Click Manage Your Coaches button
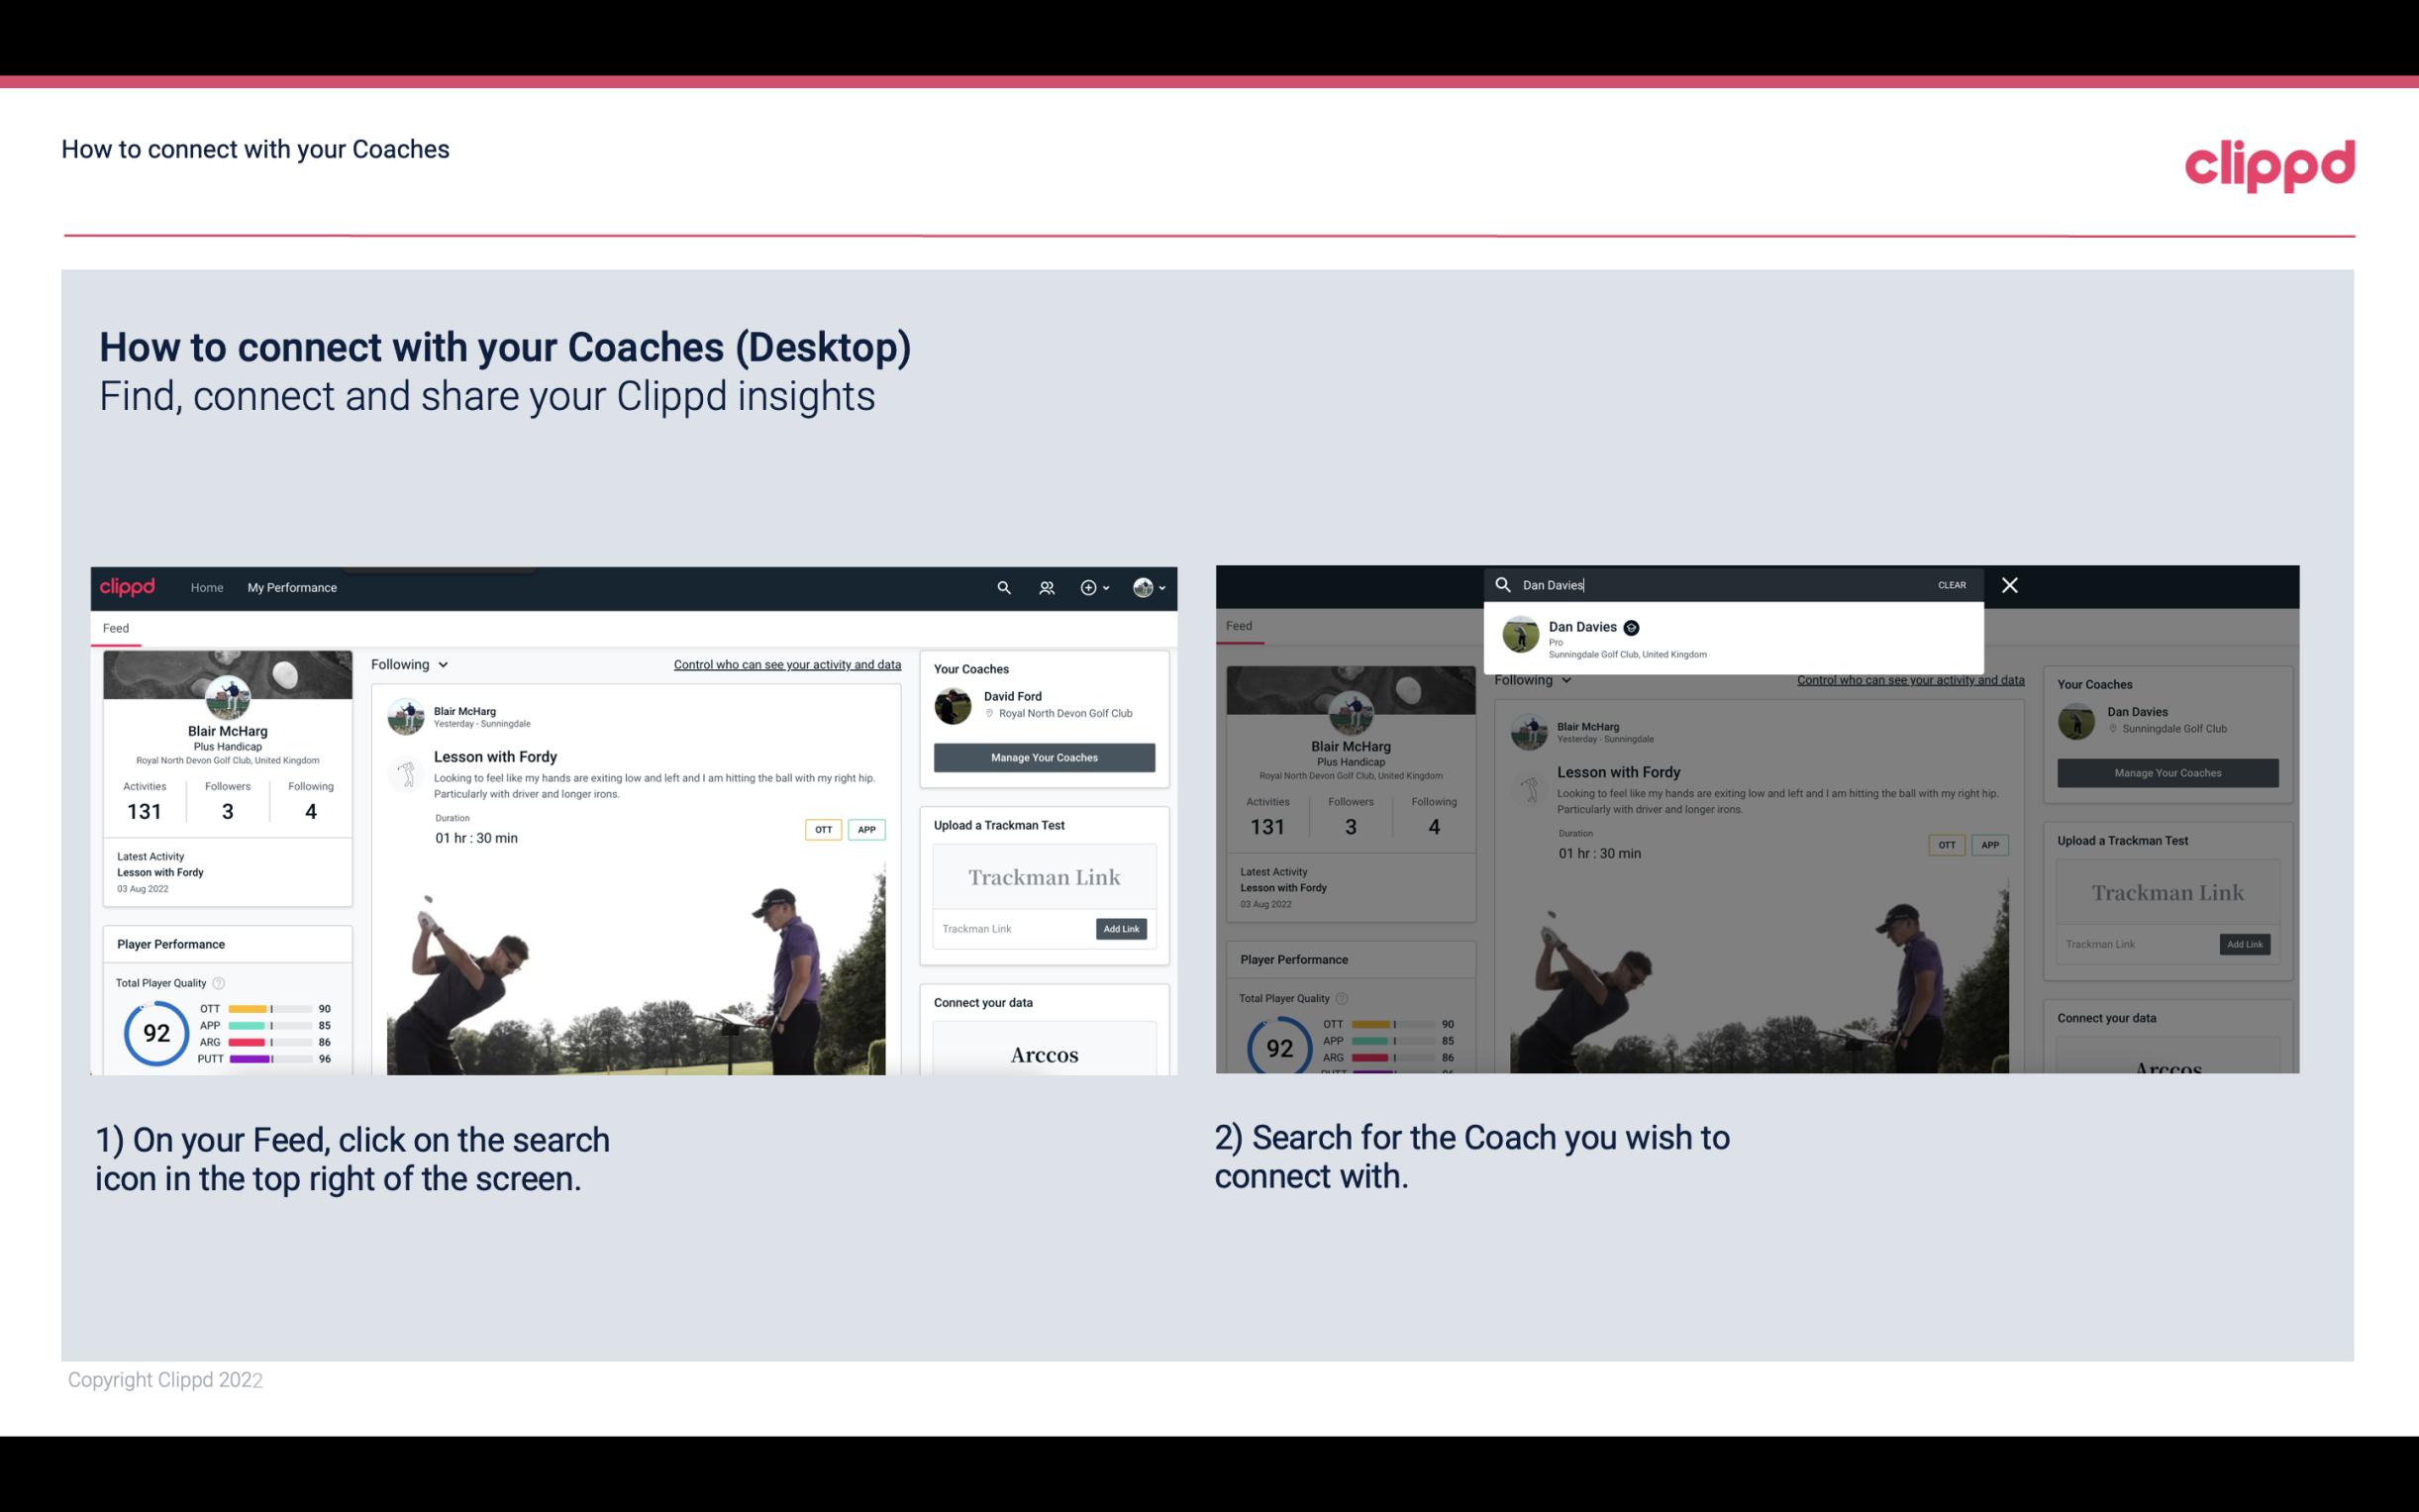Image resolution: width=2419 pixels, height=1512 pixels. [1044, 756]
